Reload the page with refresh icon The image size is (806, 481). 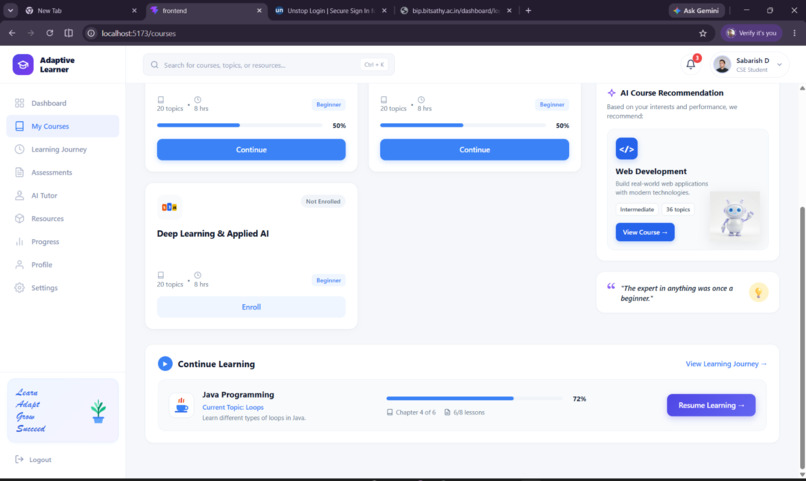tap(49, 33)
